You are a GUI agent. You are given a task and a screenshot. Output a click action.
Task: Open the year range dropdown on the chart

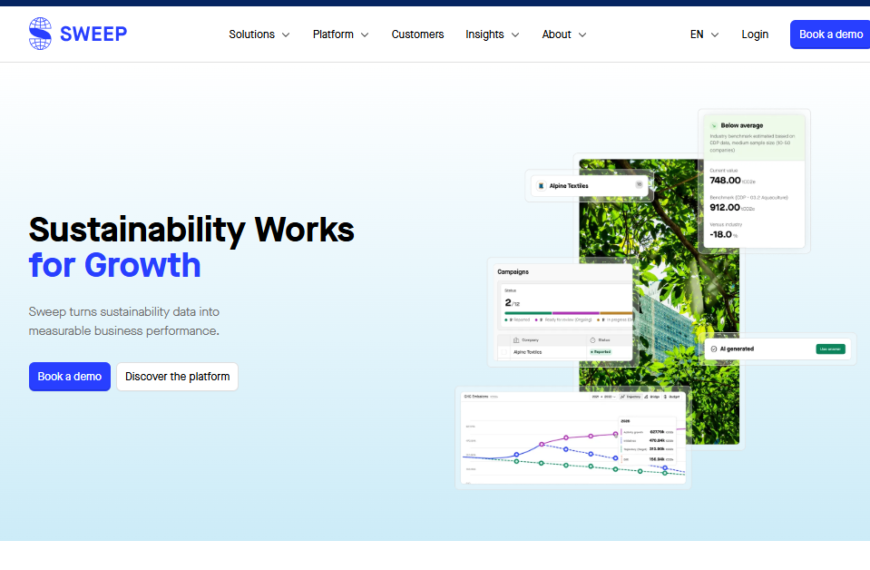coord(603,397)
